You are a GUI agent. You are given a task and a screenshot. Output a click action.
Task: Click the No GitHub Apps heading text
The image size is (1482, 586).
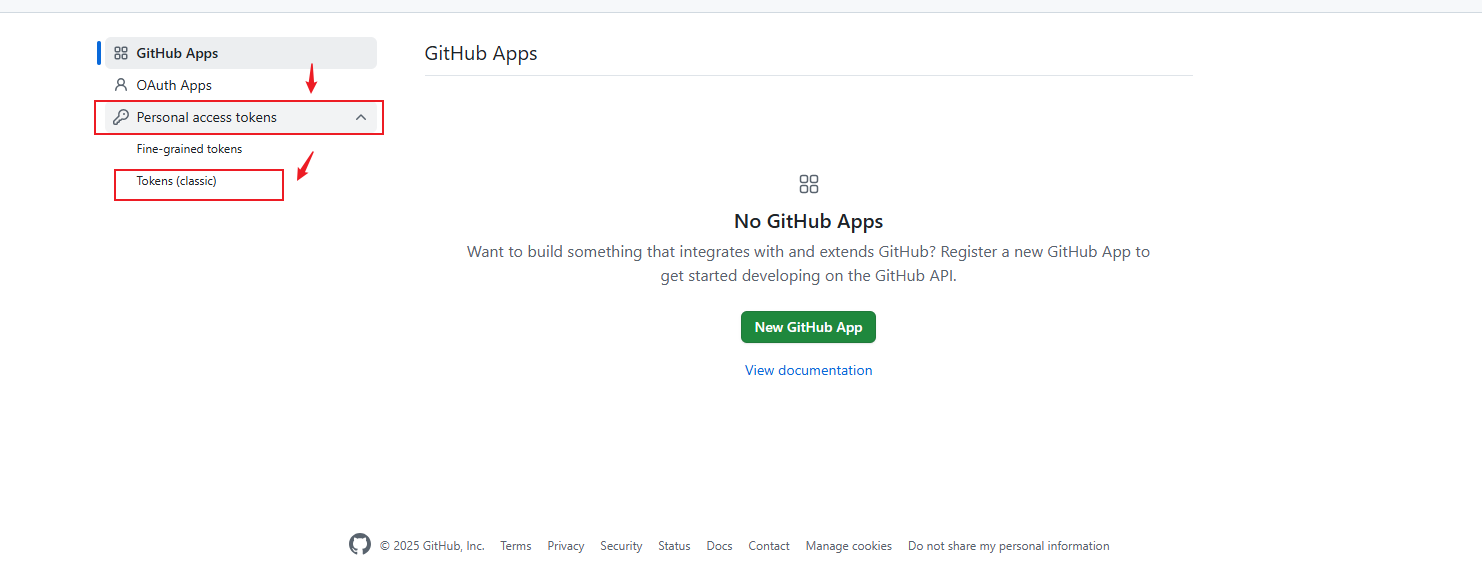808,221
